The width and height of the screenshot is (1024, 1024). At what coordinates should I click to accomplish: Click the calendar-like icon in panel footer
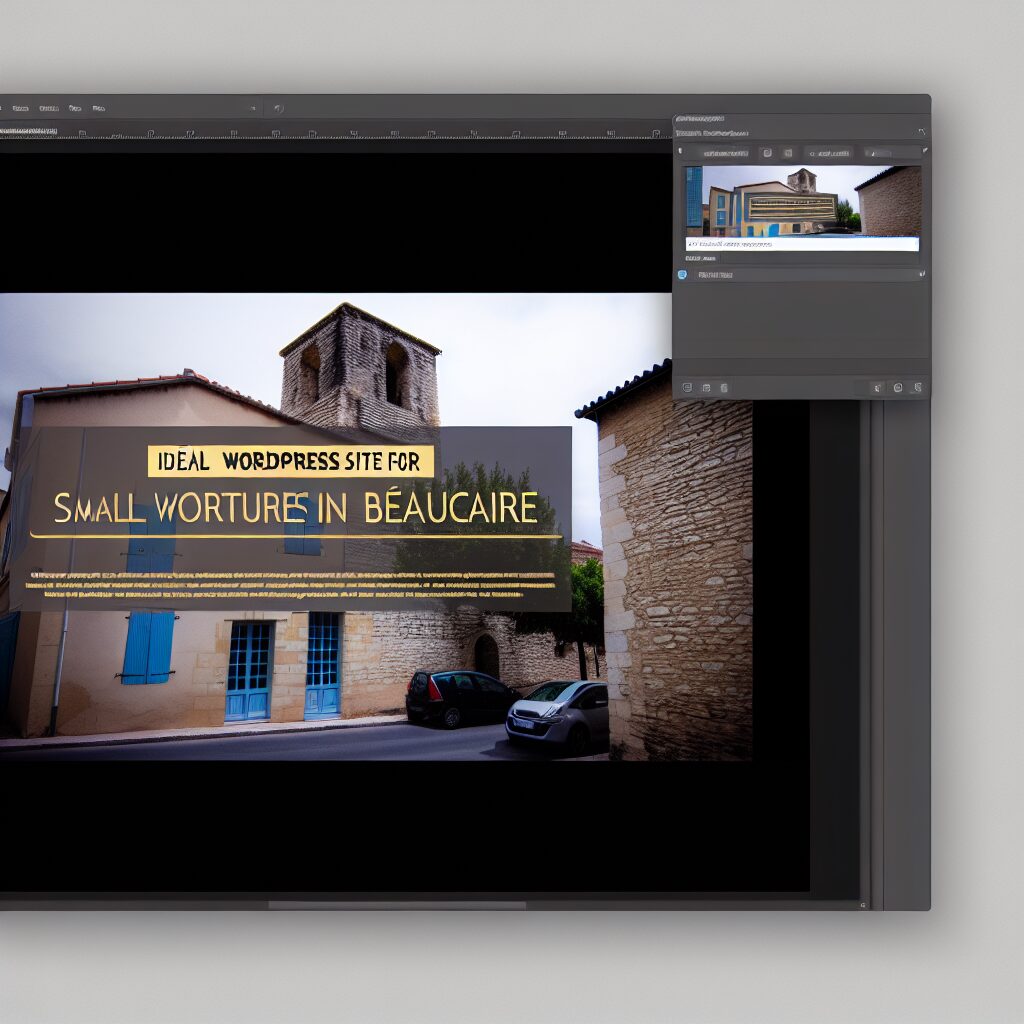pos(706,388)
